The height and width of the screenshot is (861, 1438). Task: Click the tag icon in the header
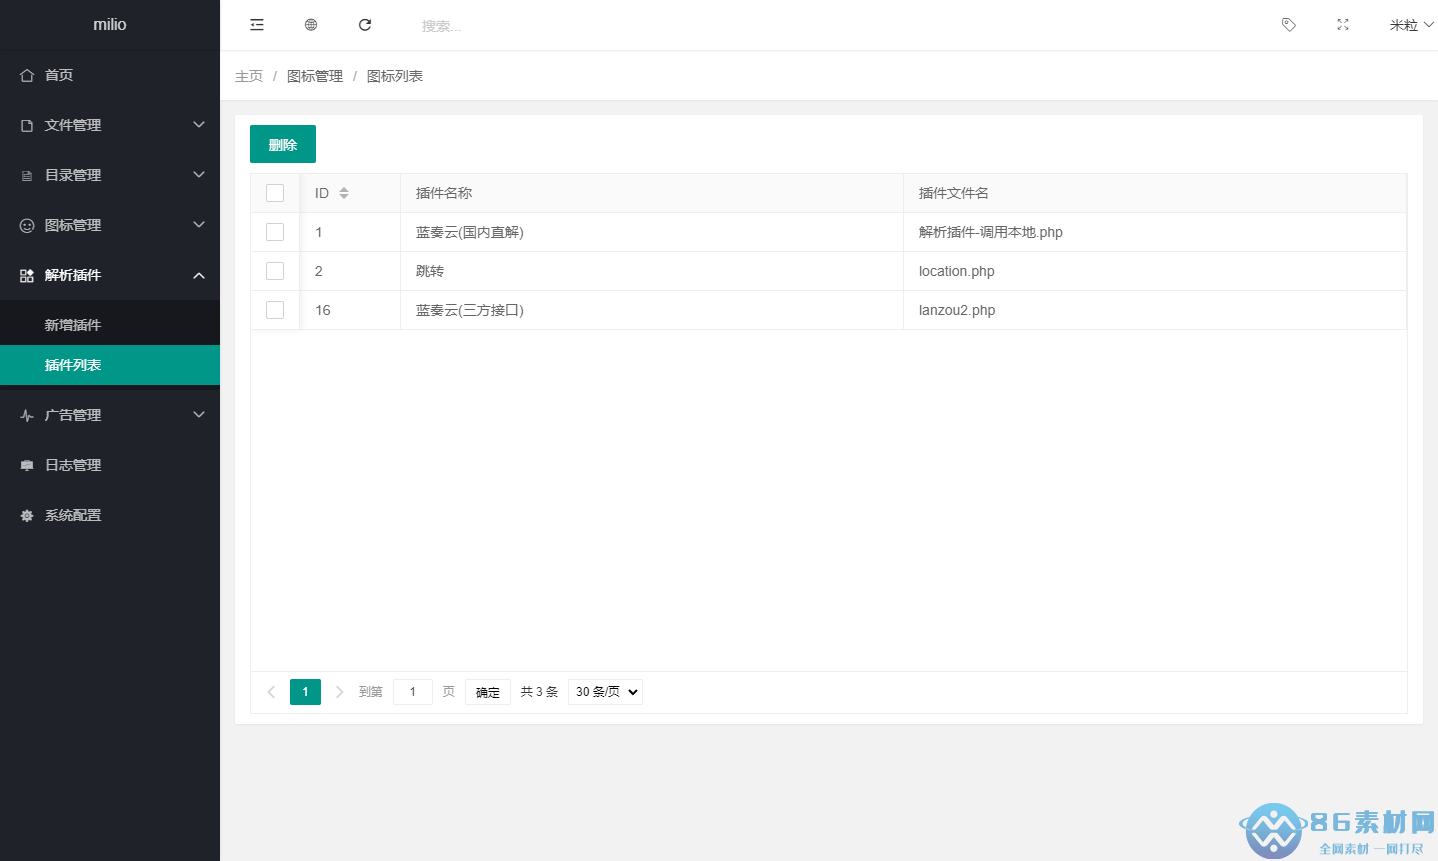coord(1289,25)
